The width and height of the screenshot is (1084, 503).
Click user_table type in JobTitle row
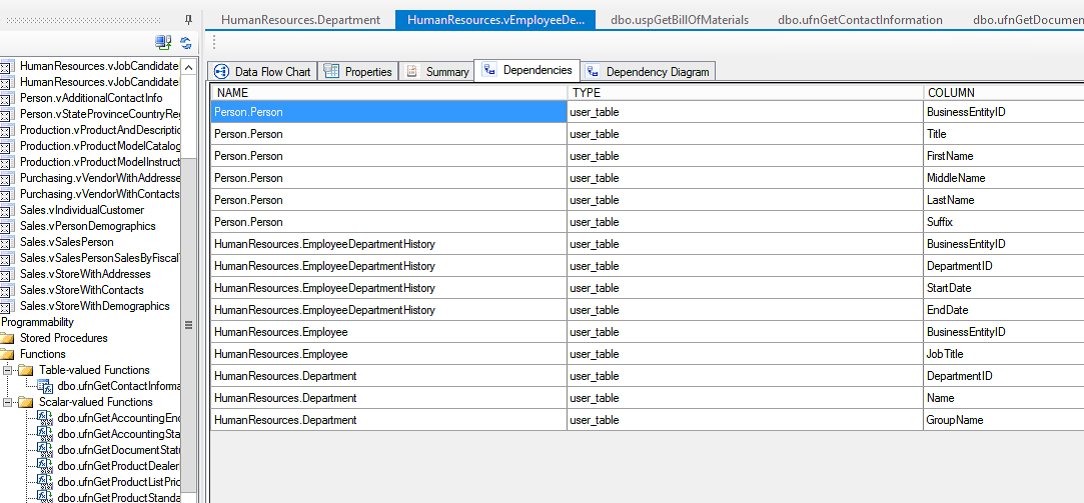click(745, 354)
